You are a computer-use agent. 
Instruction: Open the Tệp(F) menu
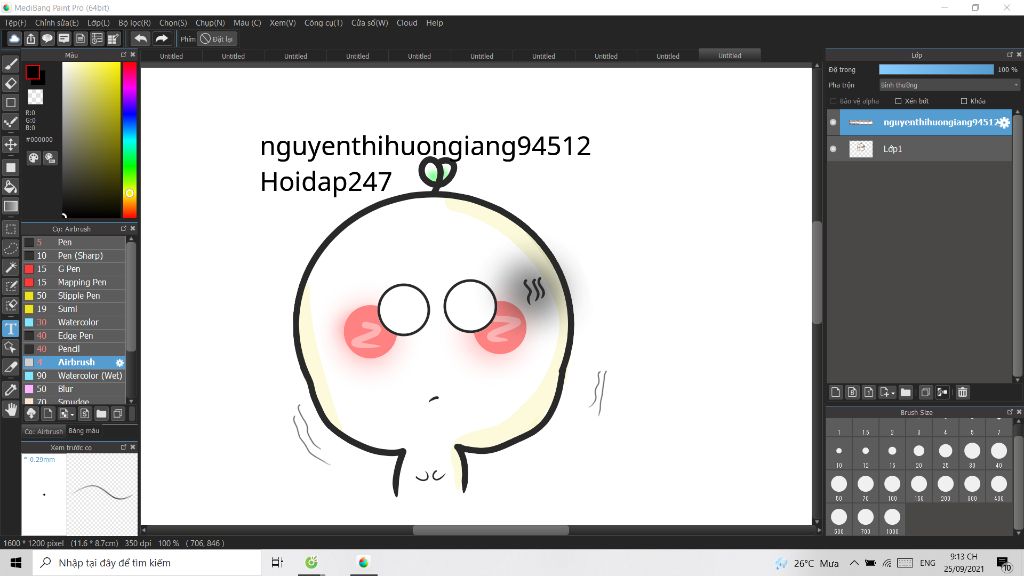[15, 23]
